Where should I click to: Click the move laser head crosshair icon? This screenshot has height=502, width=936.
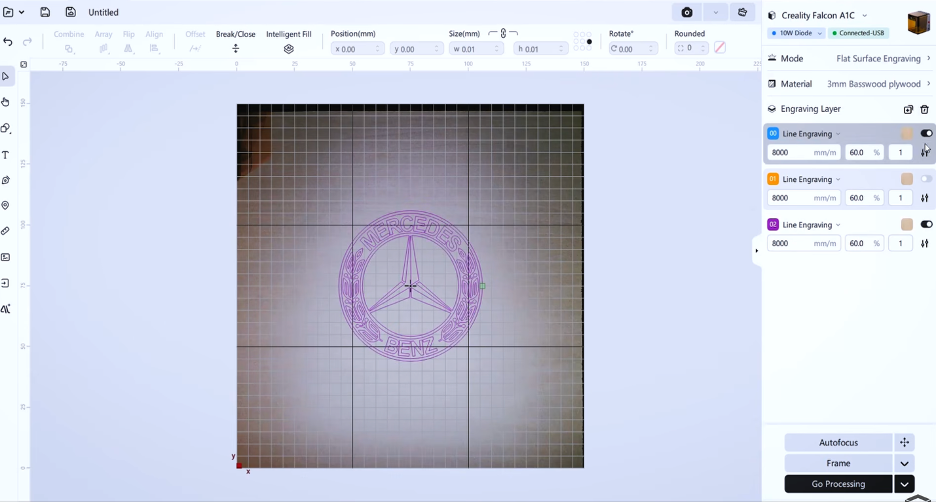(x=904, y=442)
